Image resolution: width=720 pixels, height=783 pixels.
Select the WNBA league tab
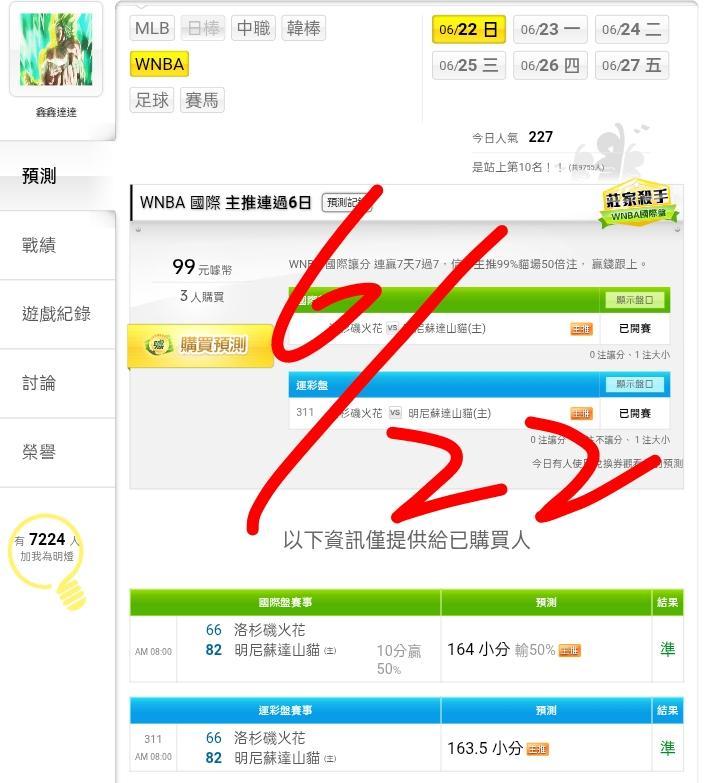click(159, 64)
